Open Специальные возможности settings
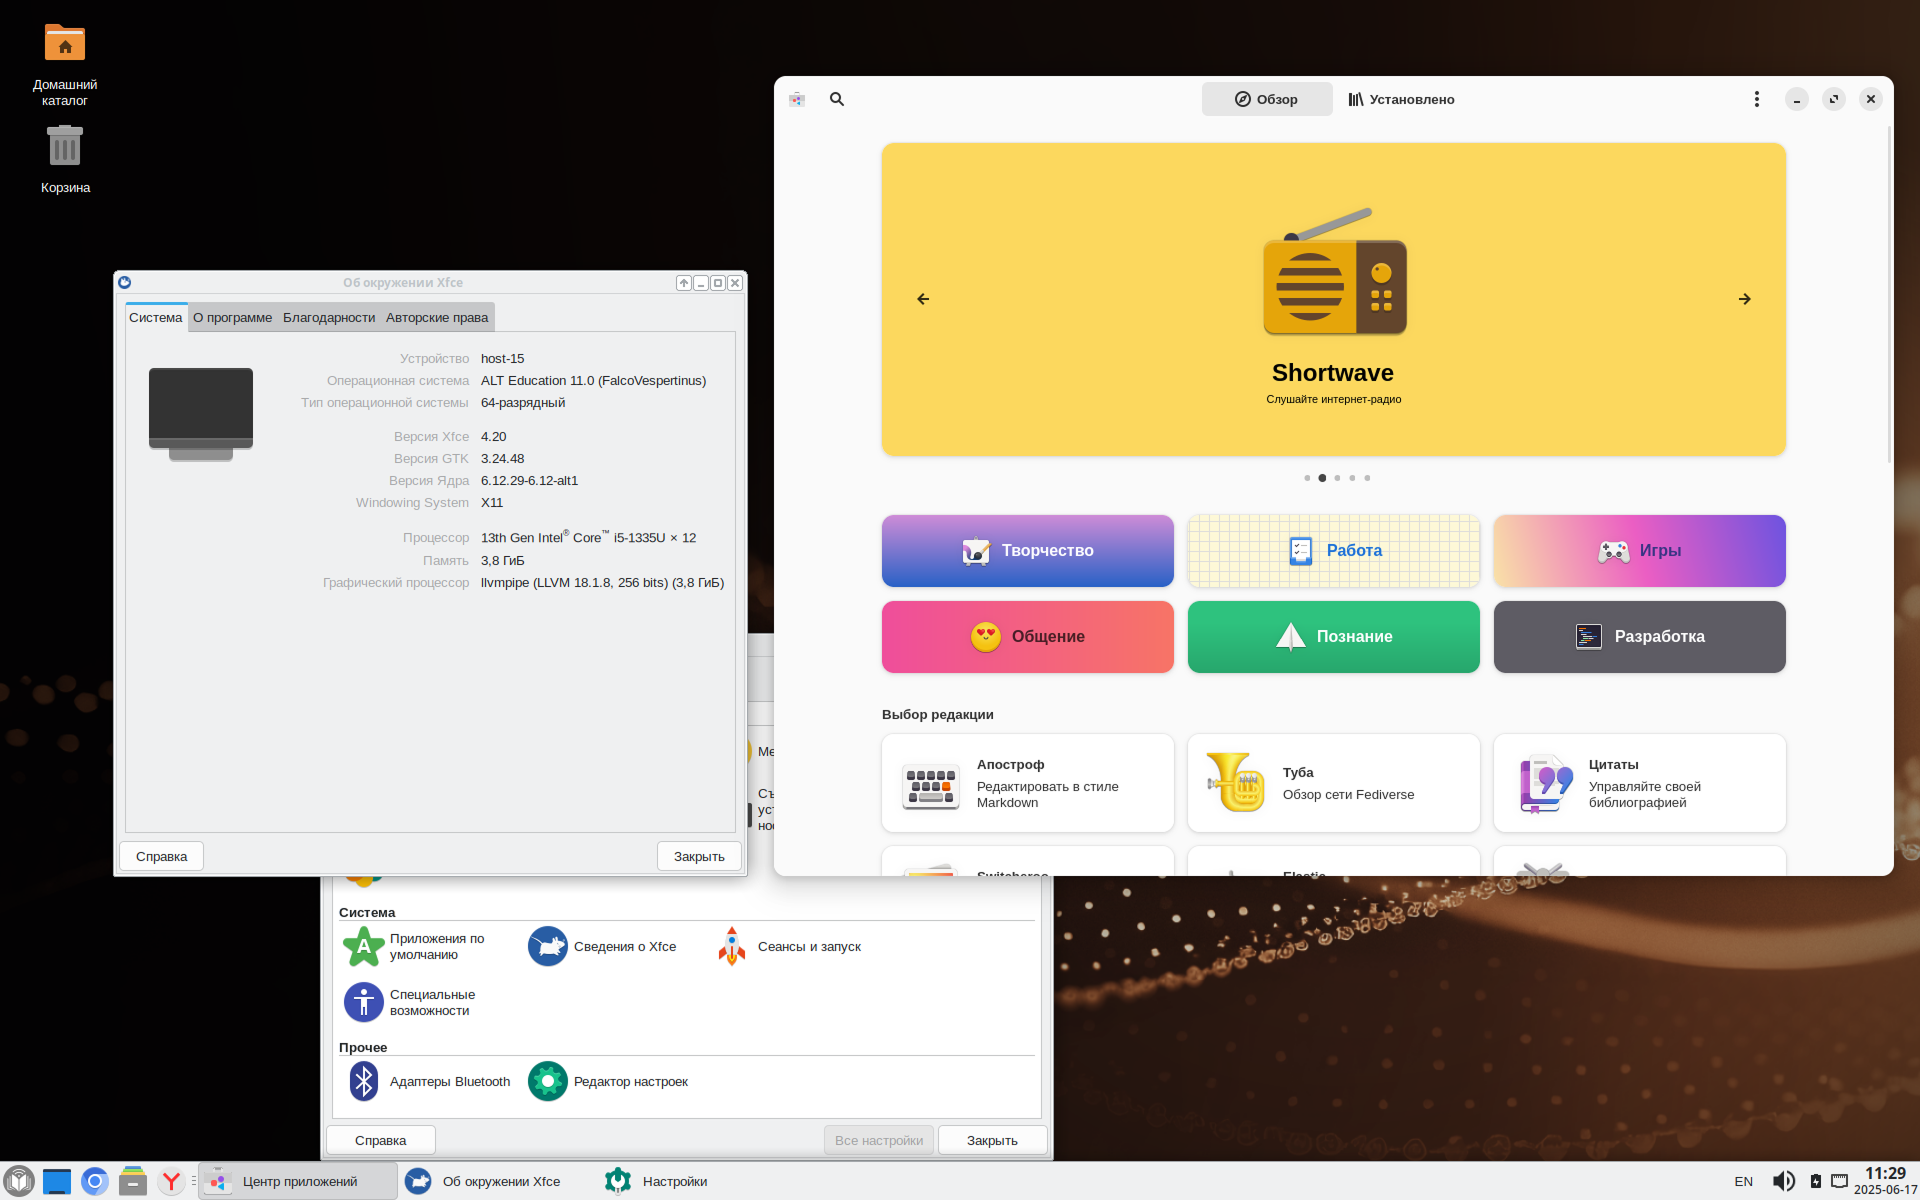 click(410, 1002)
